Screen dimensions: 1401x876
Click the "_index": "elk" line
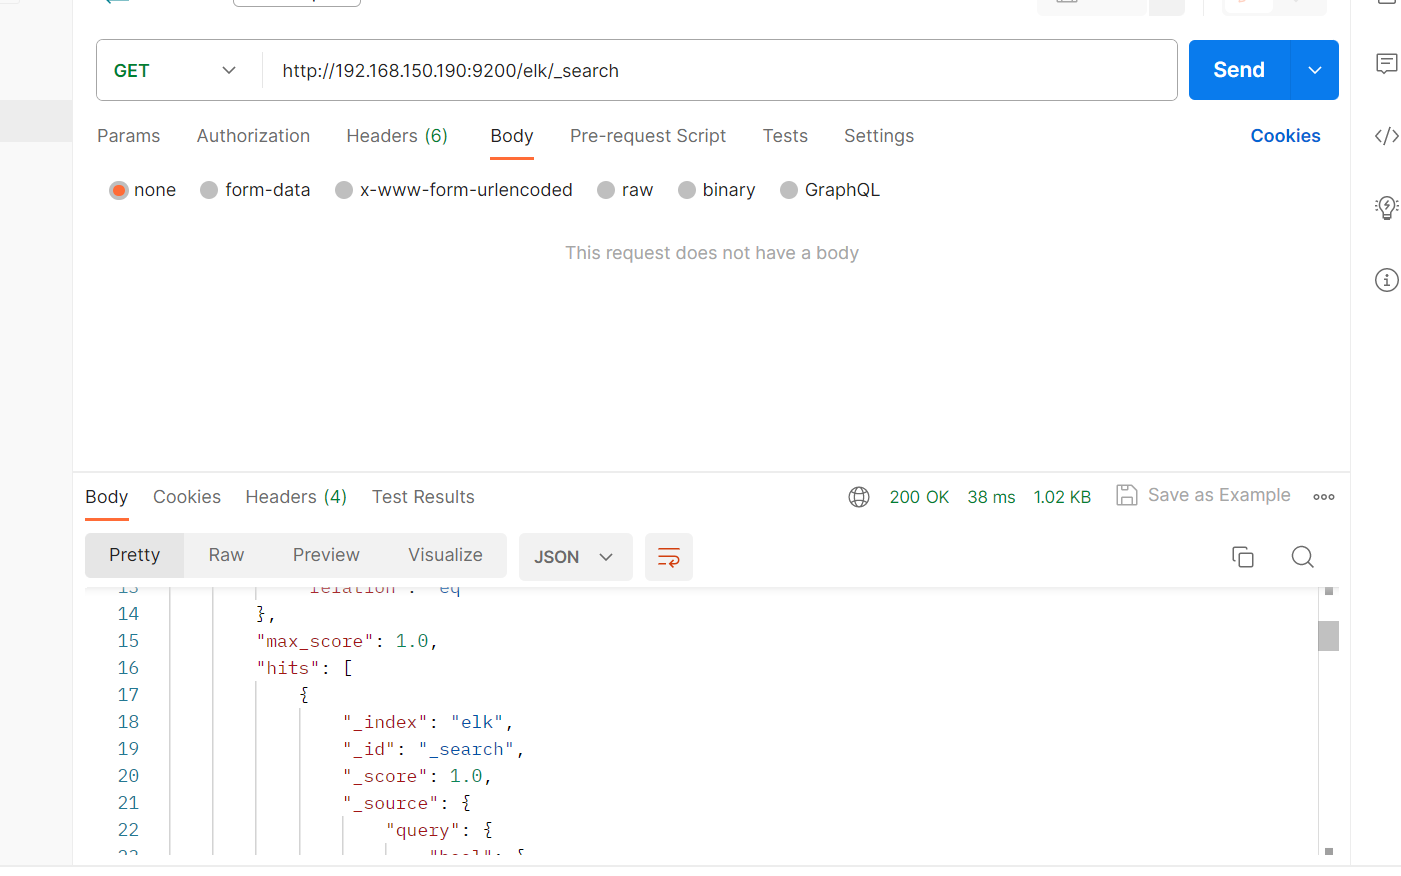[428, 722]
